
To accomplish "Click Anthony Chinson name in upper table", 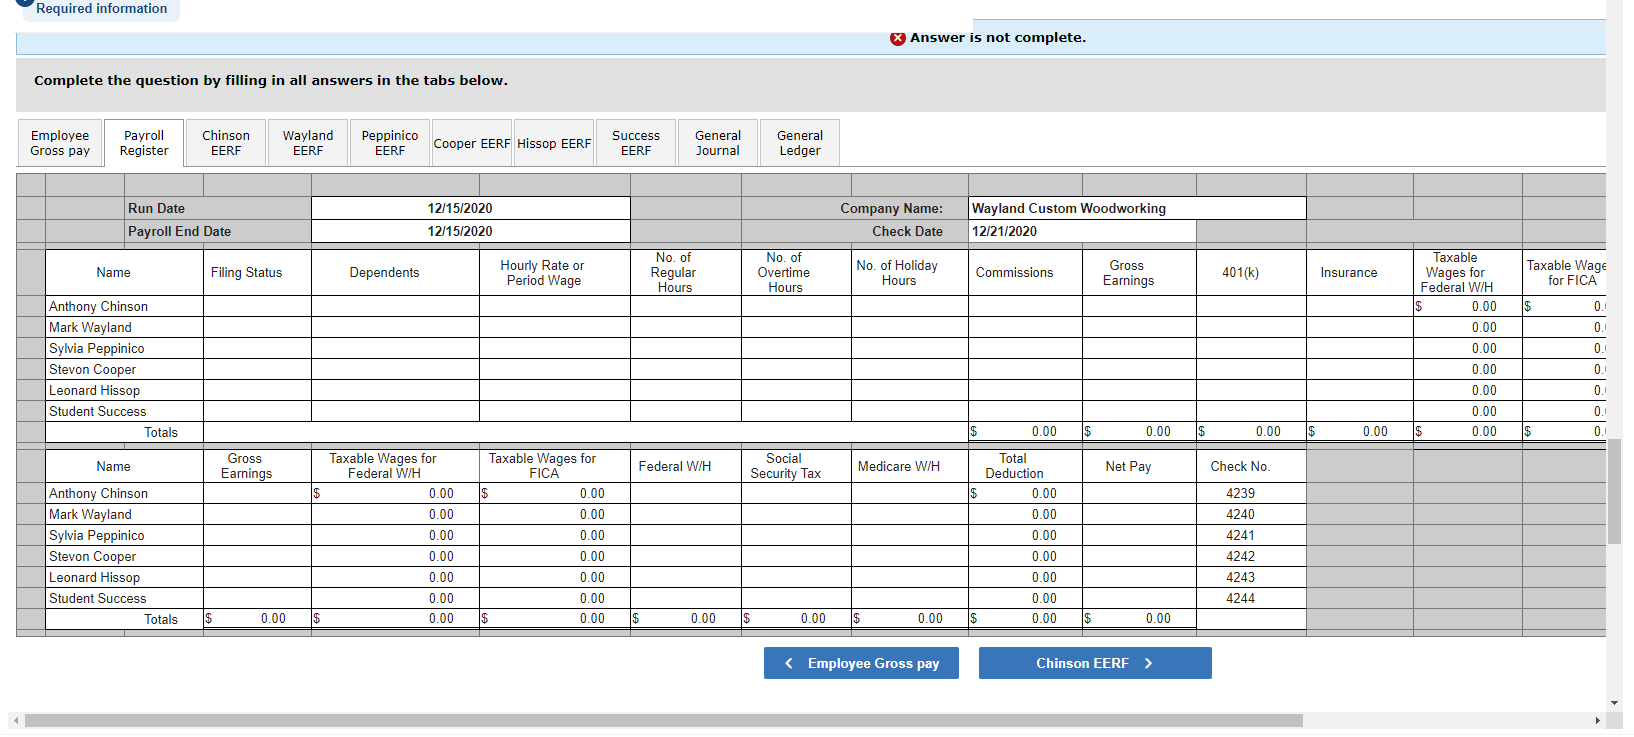I will pos(98,306).
